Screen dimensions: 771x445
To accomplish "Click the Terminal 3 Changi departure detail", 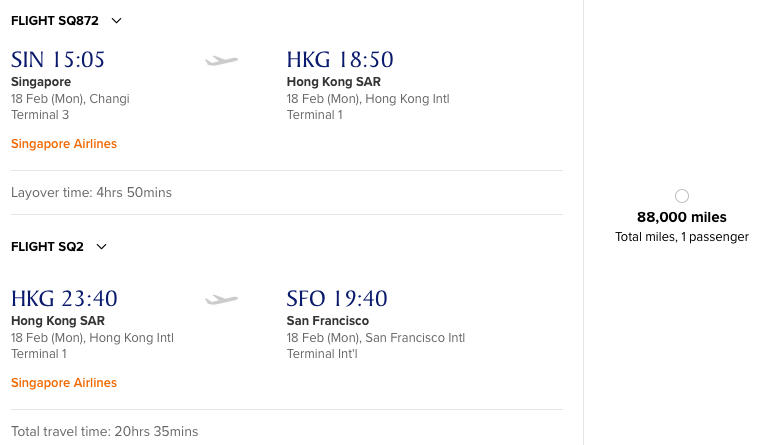I will 39,115.
